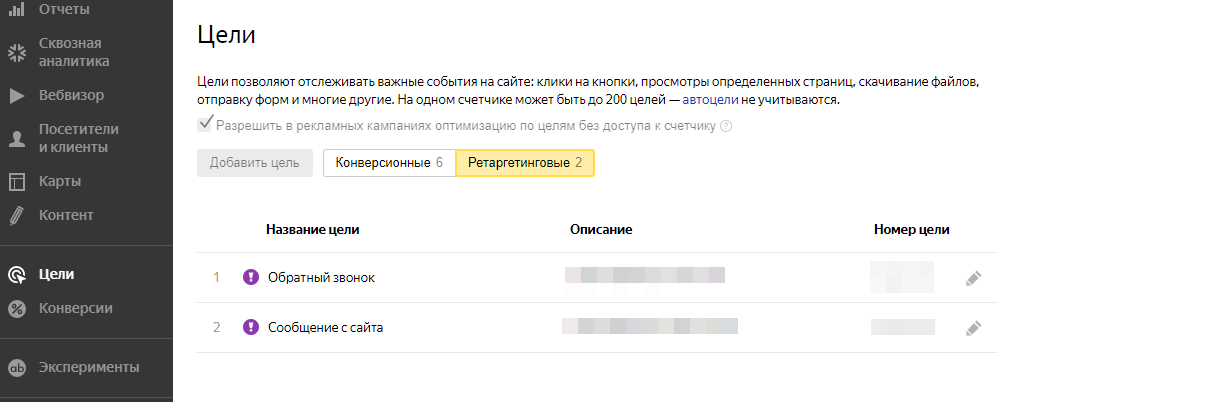Select the Сообщение с сайта goal name
This screenshot has width=1226, height=402.
click(x=325, y=326)
